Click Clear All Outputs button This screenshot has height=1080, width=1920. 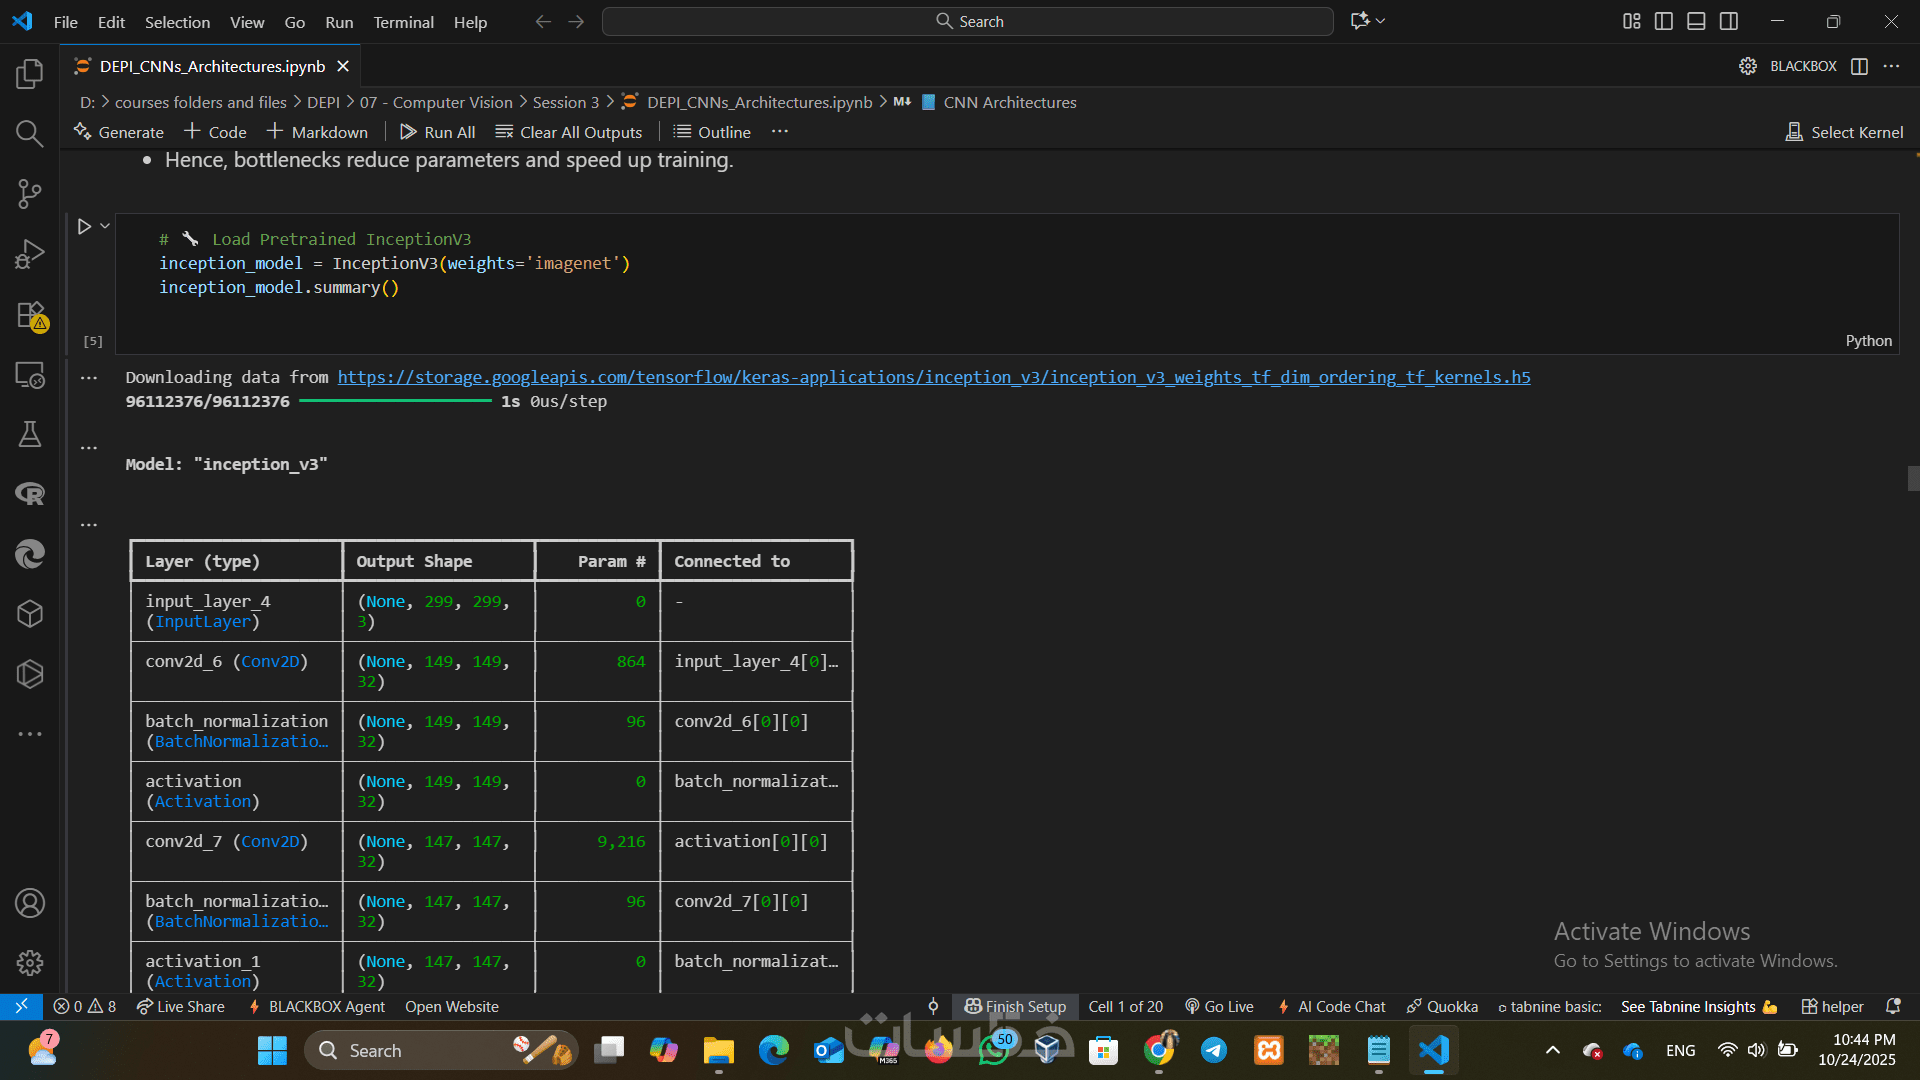pyautogui.click(x=569, y=132)
